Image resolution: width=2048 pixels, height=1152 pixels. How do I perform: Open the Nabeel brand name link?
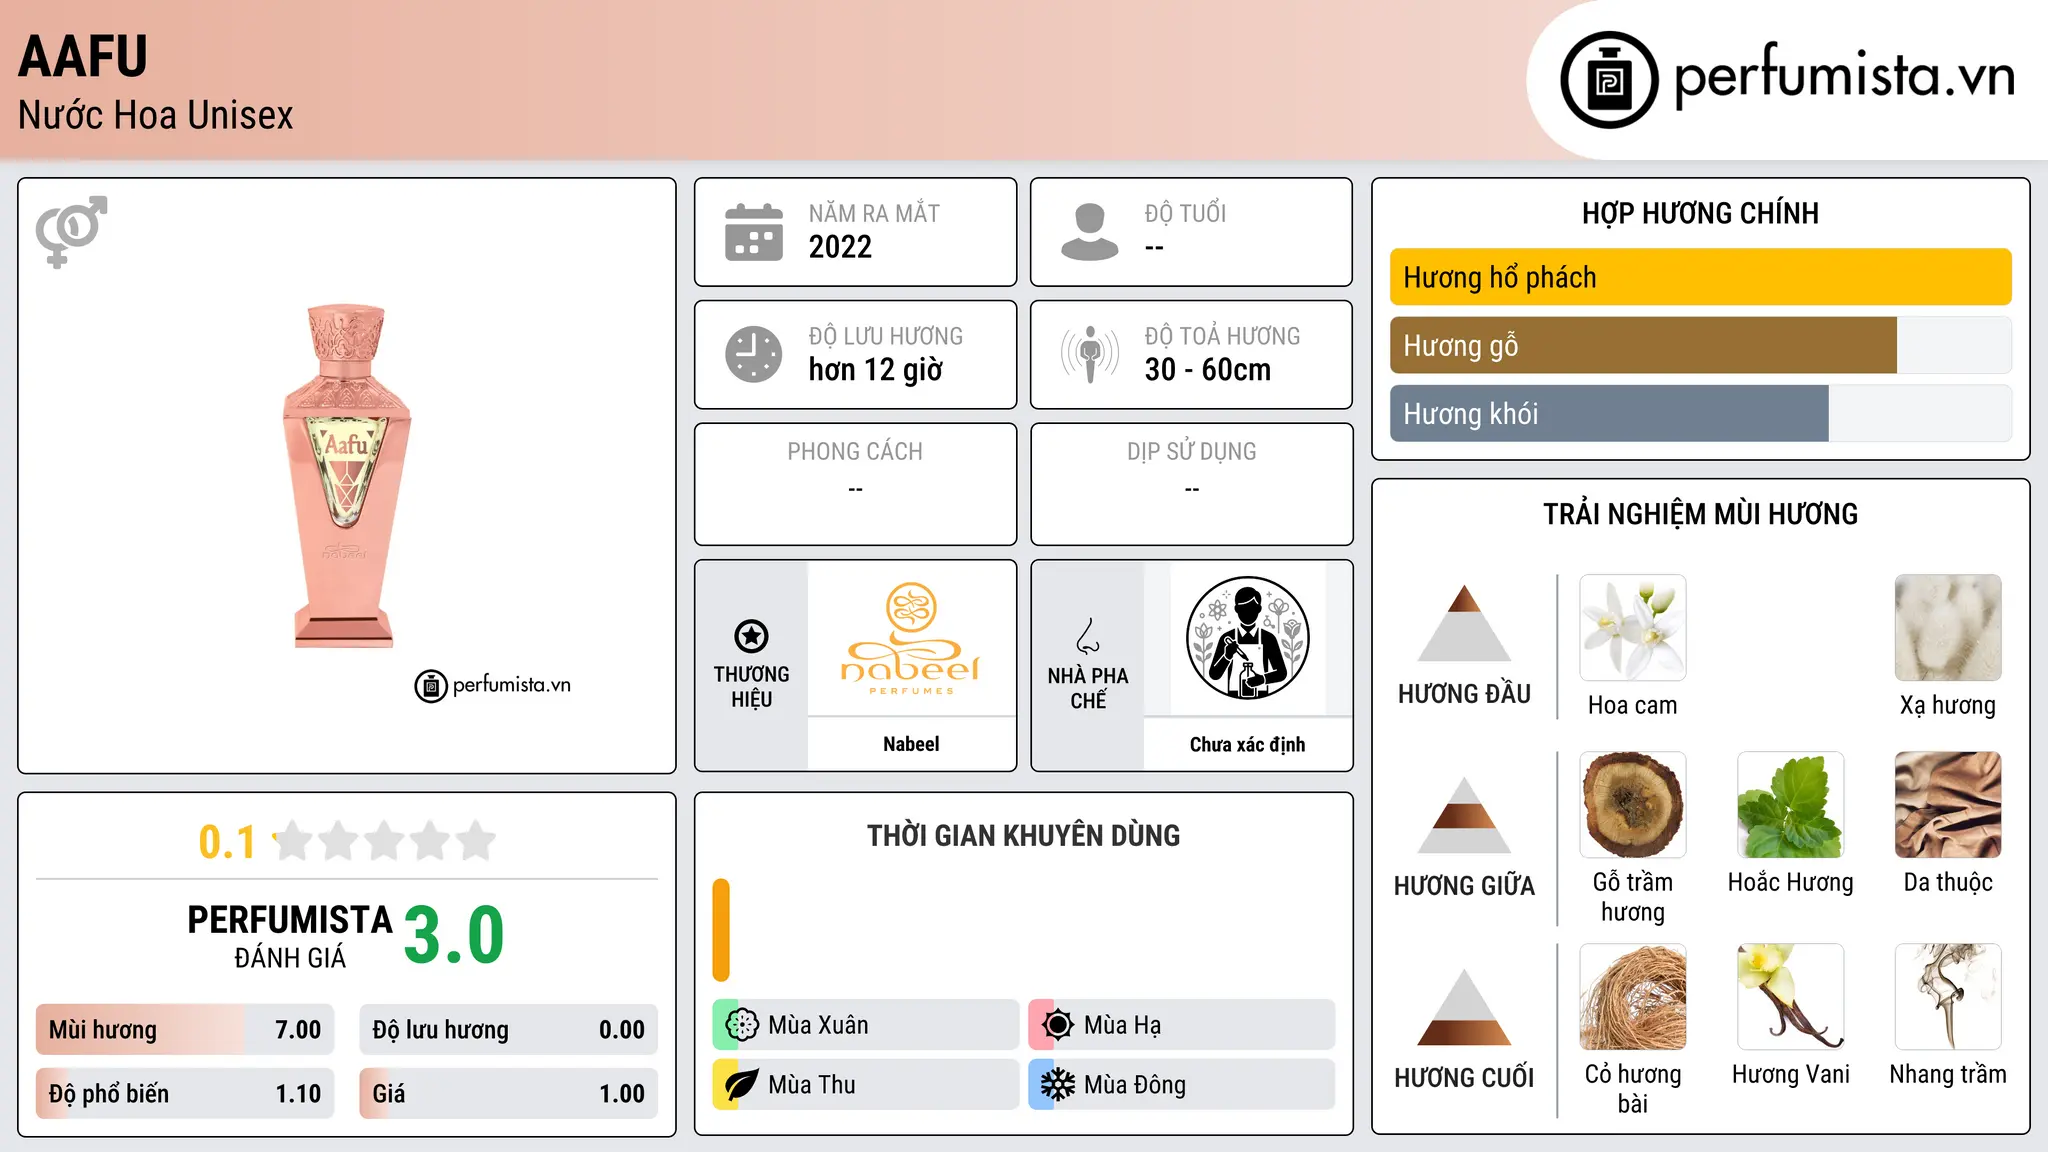coord(911,744)
